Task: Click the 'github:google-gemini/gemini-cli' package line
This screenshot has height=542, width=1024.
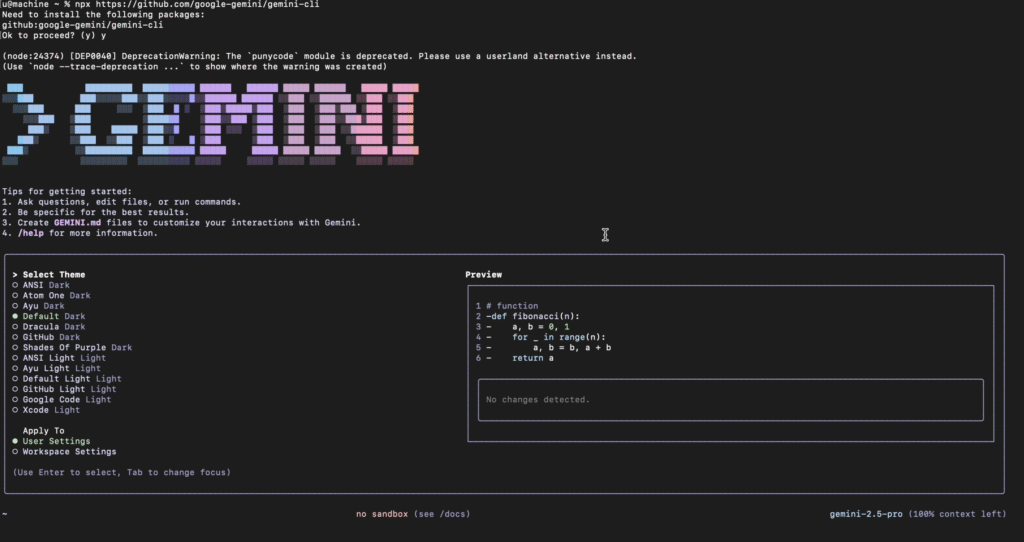Action: click(82, 25)
